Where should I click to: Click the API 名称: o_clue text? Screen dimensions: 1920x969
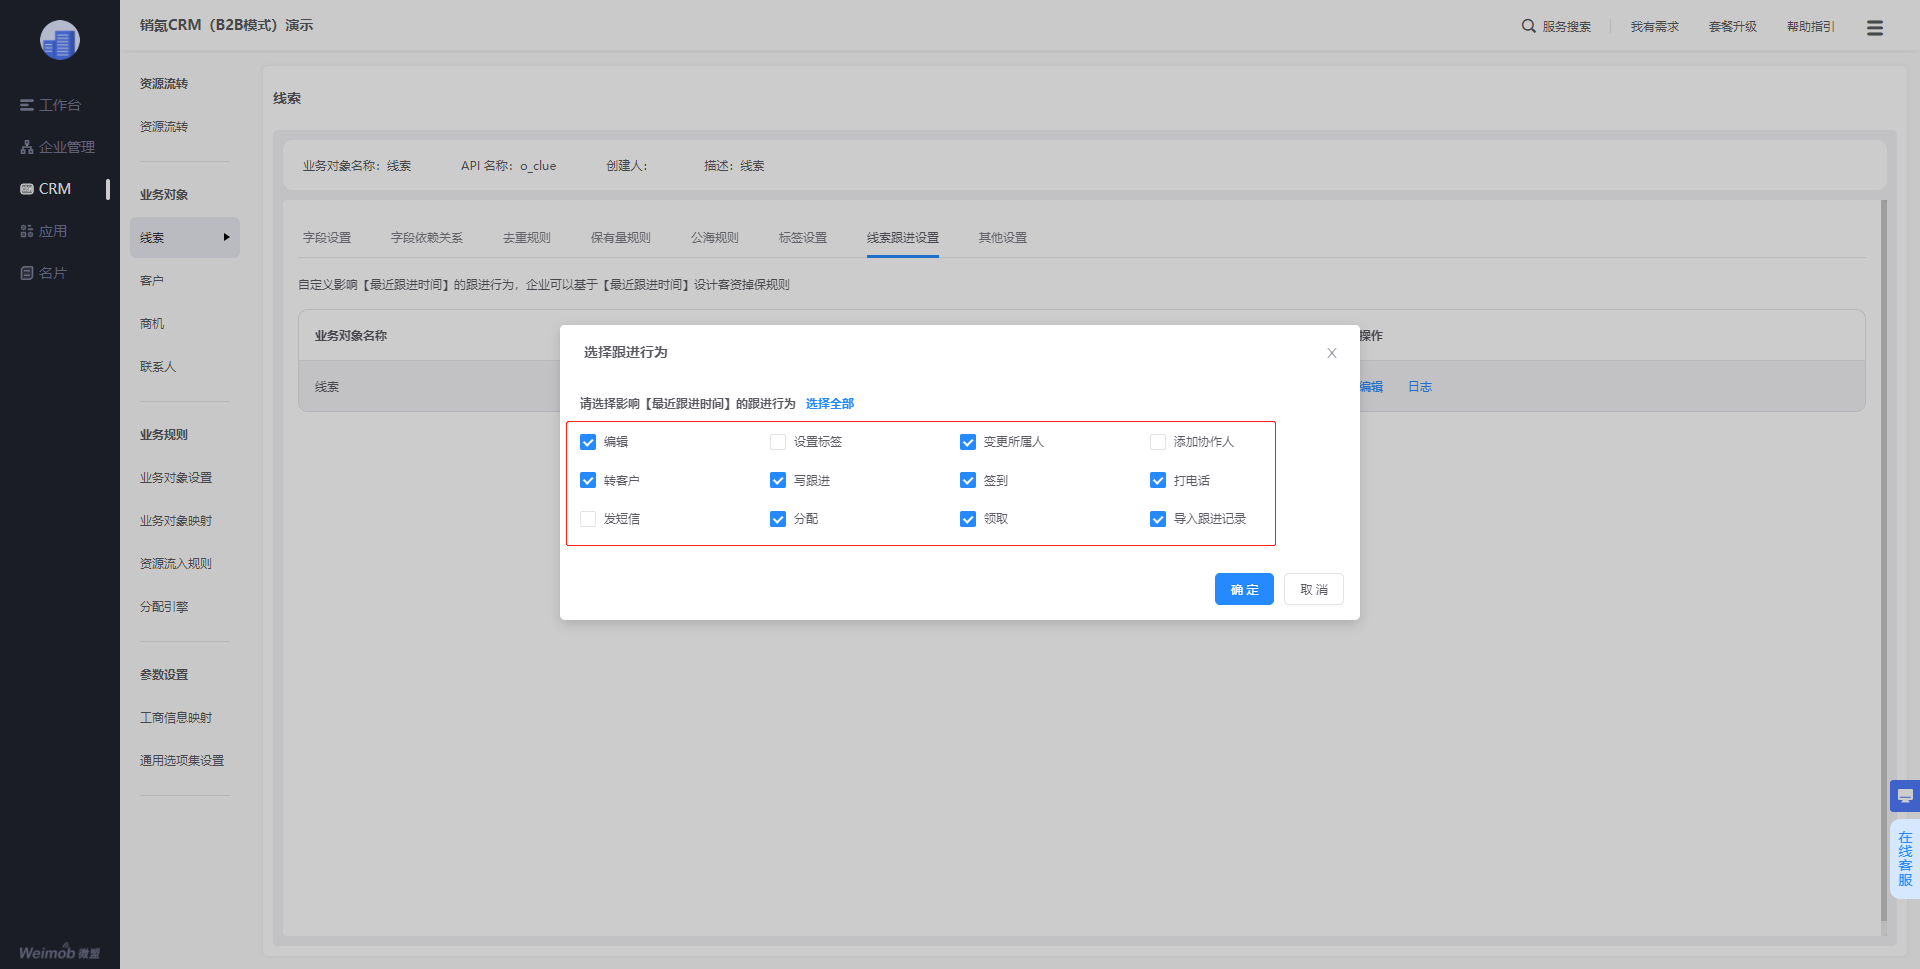pos(508,166)
